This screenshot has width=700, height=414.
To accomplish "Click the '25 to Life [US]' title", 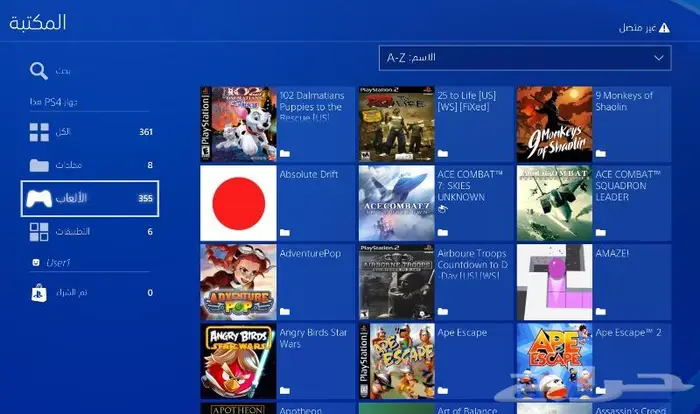I will tap(467, 101).
